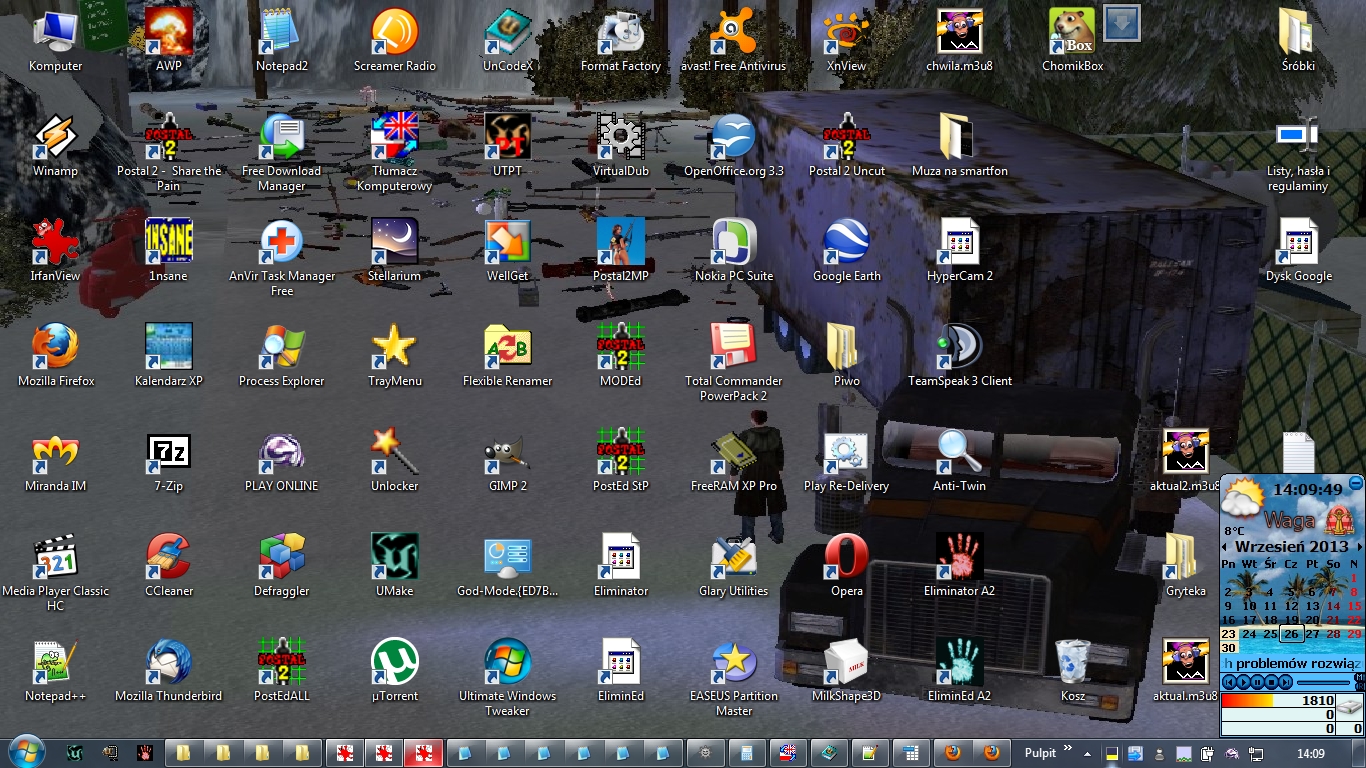
Task: Launch Google Earth
Action: point(846,250)
